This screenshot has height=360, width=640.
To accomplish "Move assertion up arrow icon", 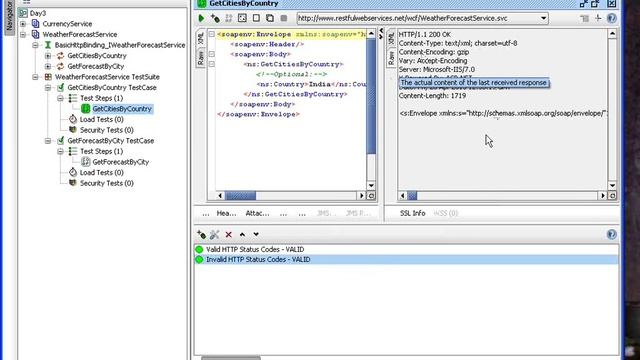I will coord(242,234).
